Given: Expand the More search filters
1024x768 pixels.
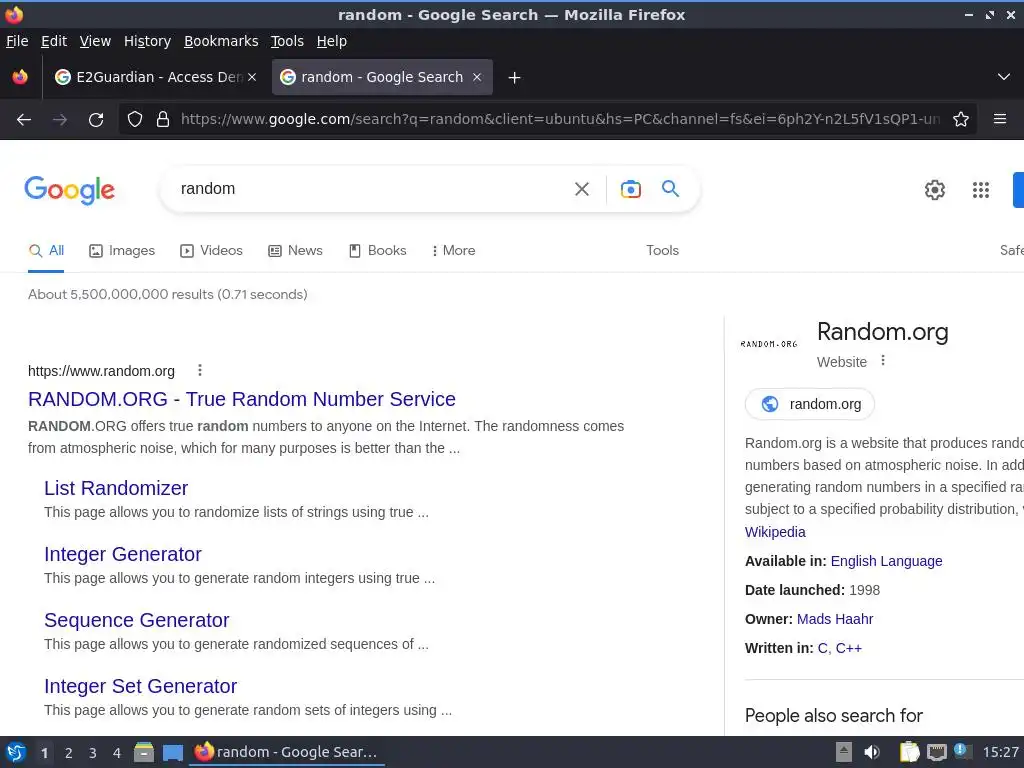Looking at the screenshot, I should coord(453,251).
